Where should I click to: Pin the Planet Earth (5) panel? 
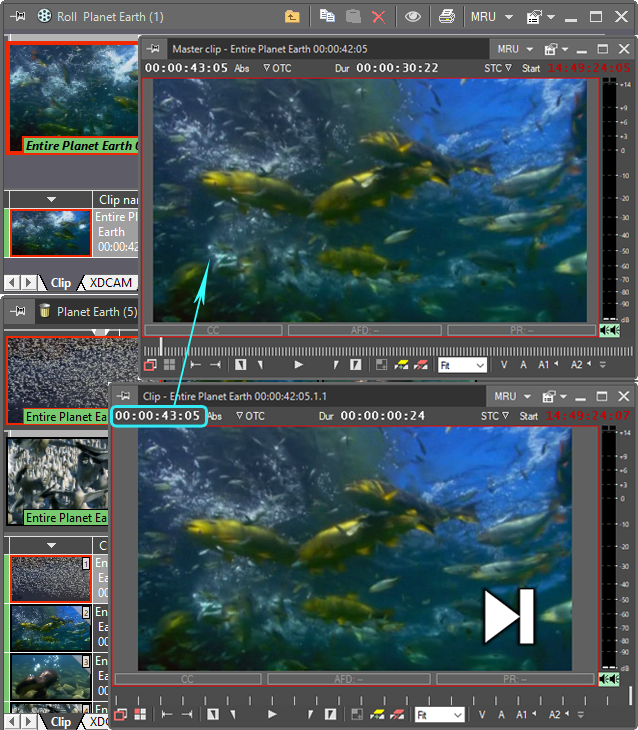[x=17, y=311]
